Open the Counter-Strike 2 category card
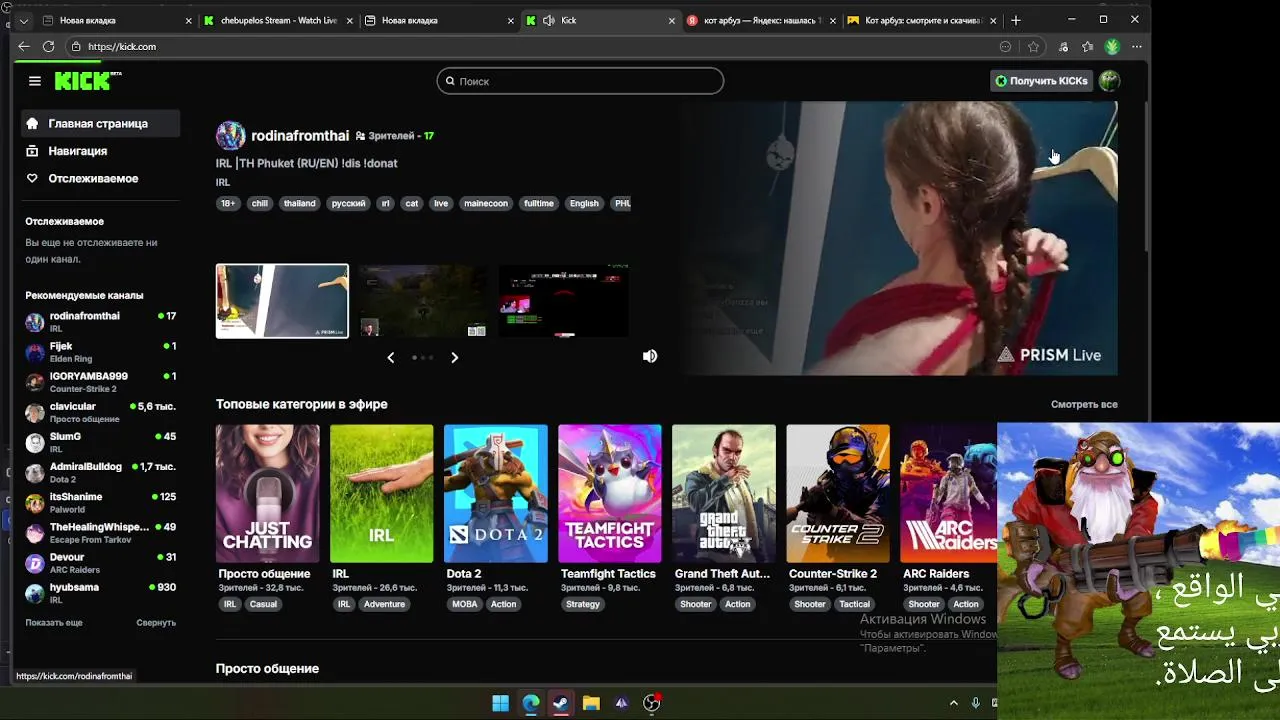This screenshot has height=720, width=1280. pos(838,494)
